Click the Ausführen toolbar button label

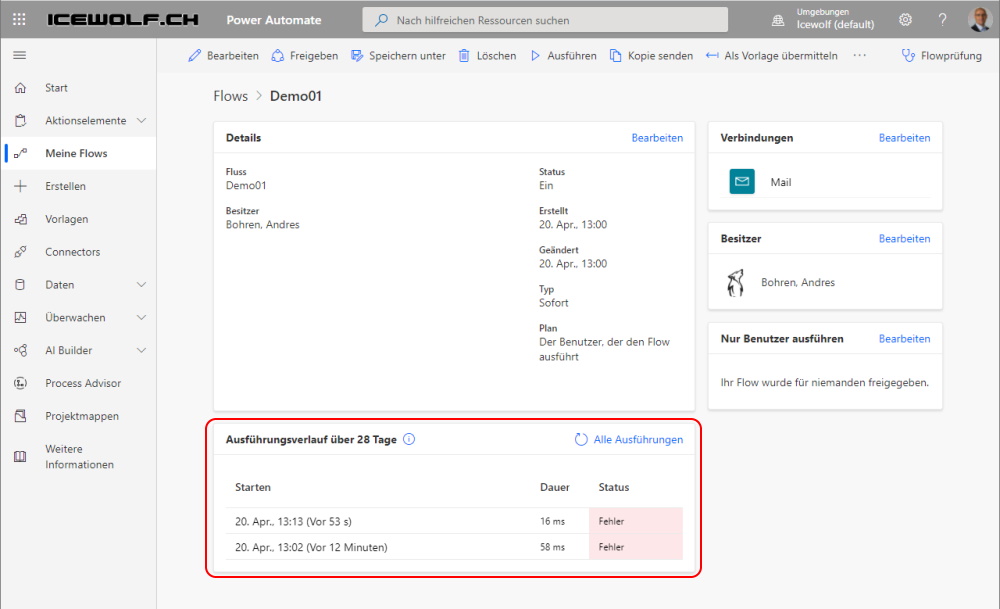click(x=572, y=55)
